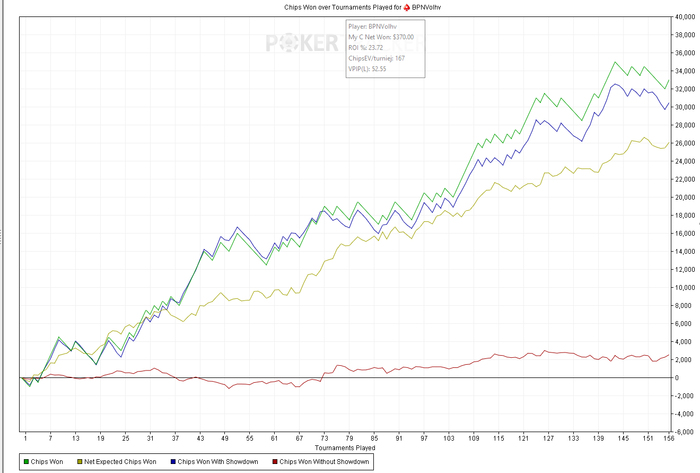Click the 40,000 y-axis value

[685, 17]
